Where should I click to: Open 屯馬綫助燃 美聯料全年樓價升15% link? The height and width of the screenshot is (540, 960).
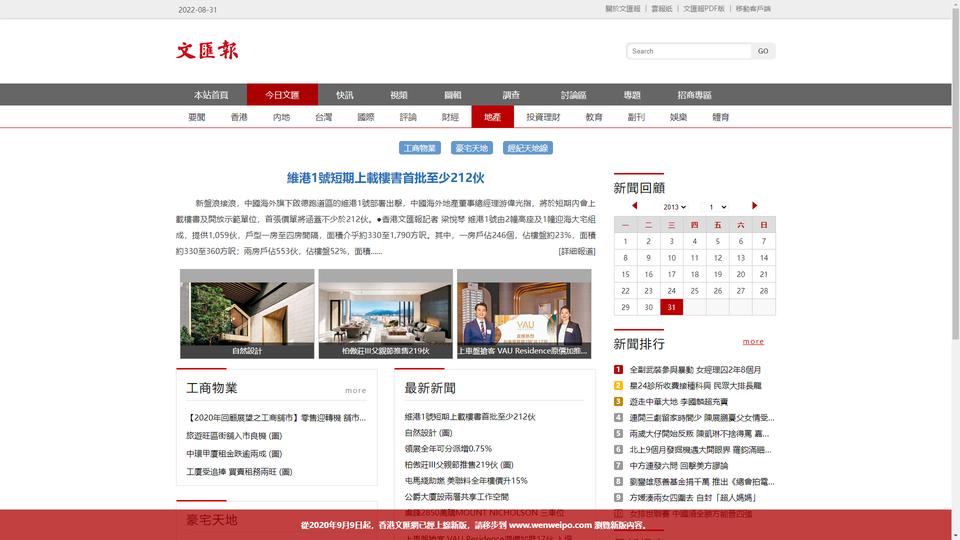point(466,481)
